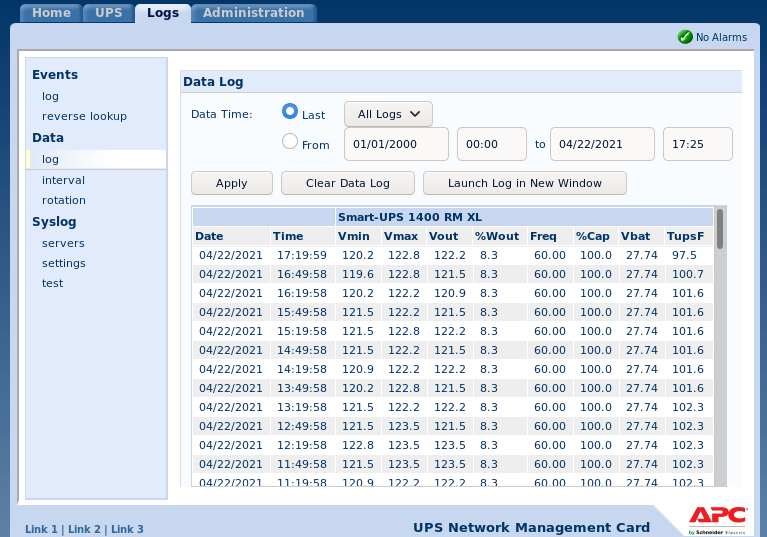Open Syslog servers page
767x537 pixels.
point(63,243)
